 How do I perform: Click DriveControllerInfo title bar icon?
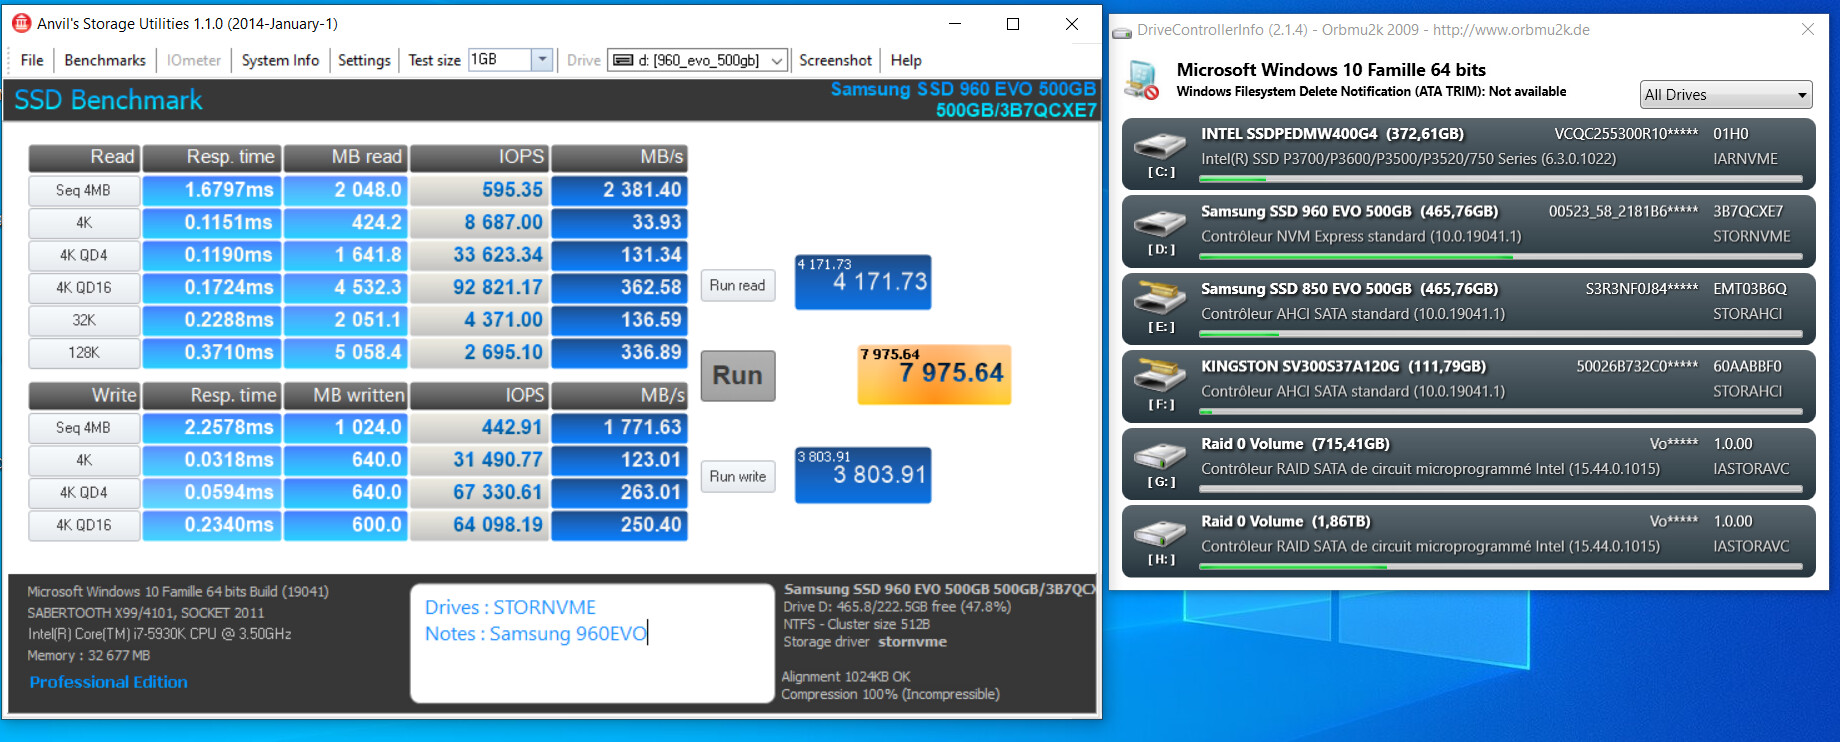(1123, 31)
